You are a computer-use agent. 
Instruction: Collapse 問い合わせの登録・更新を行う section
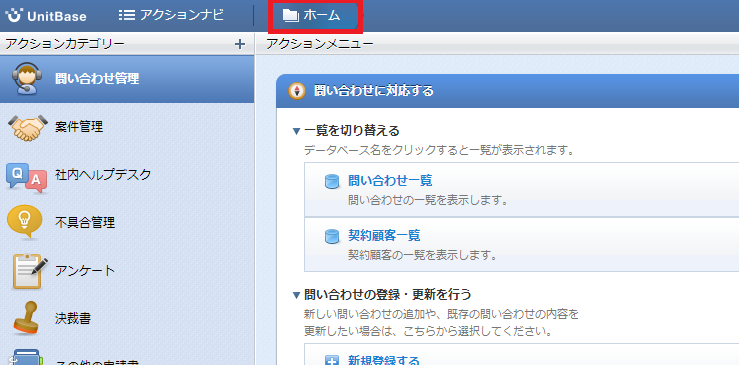[x=296, y=296]
